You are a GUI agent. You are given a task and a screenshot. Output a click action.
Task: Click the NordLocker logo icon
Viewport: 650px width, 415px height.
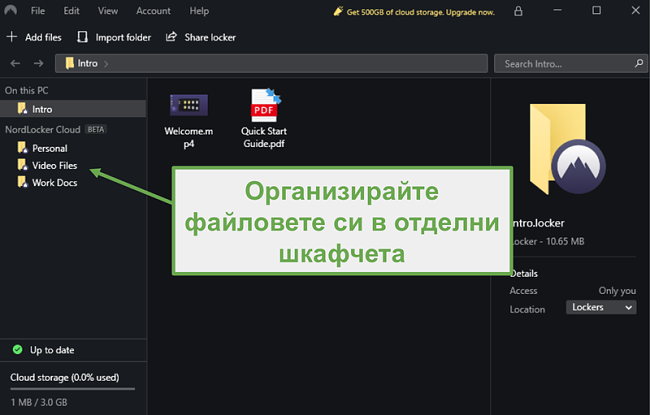[10, 10]
